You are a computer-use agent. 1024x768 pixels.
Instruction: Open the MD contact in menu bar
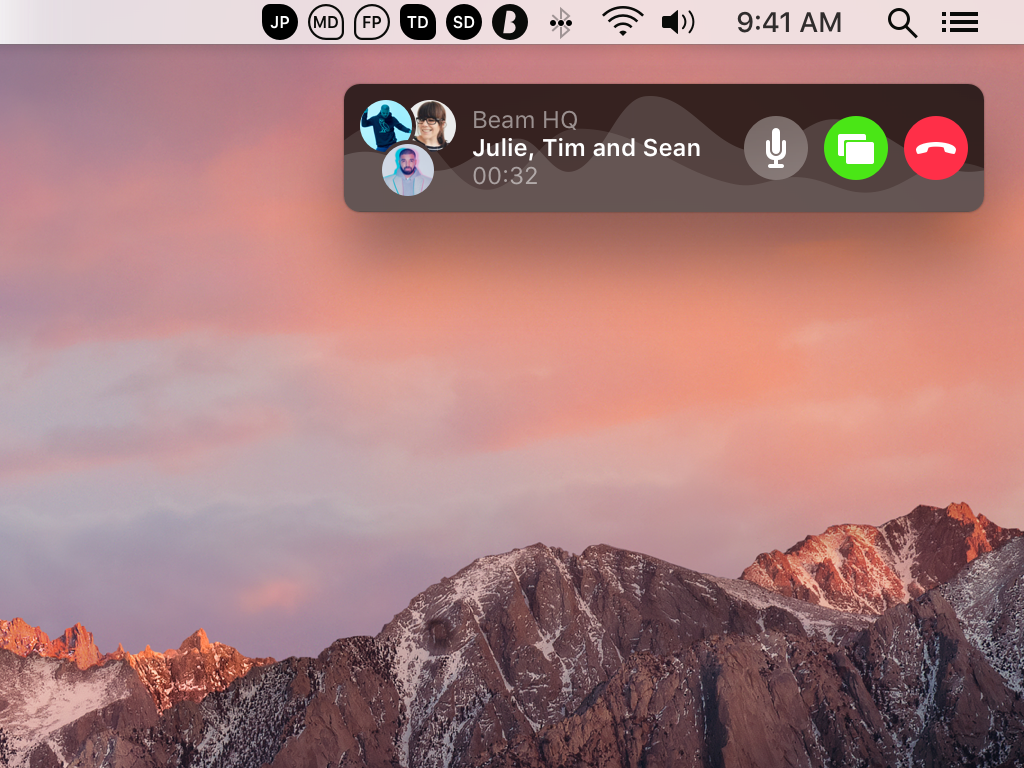coord(325,22)
